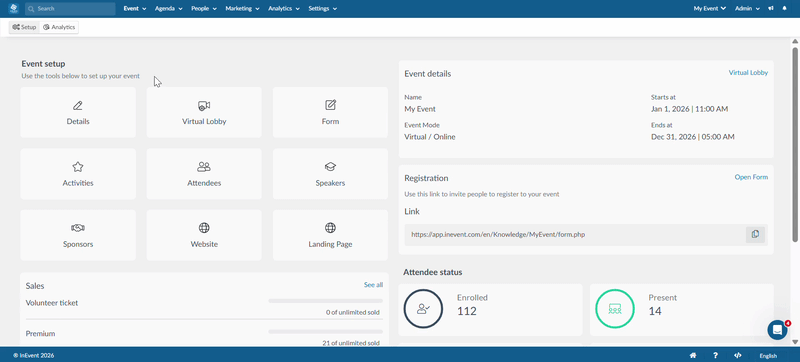The height and width of the screenshot is (362, 800).
Task: Open the Form setup tile
Action: point(330,112)
